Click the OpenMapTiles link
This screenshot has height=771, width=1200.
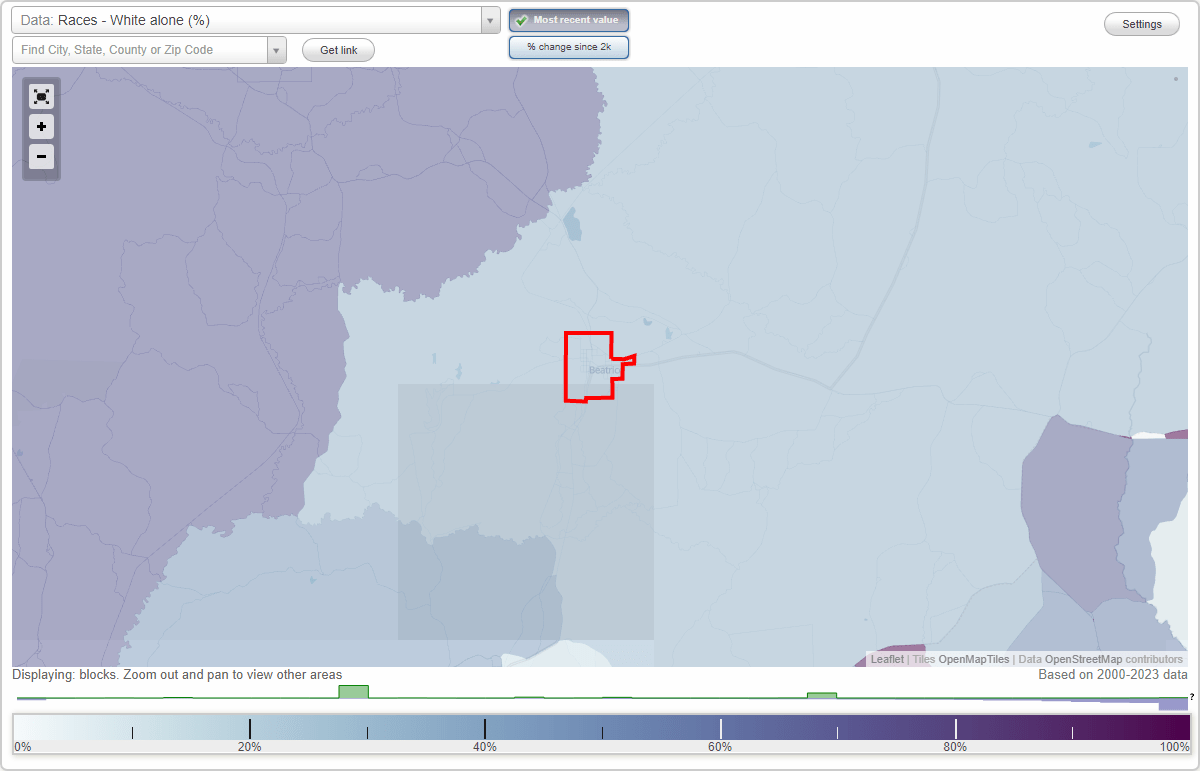coord(973,659)
